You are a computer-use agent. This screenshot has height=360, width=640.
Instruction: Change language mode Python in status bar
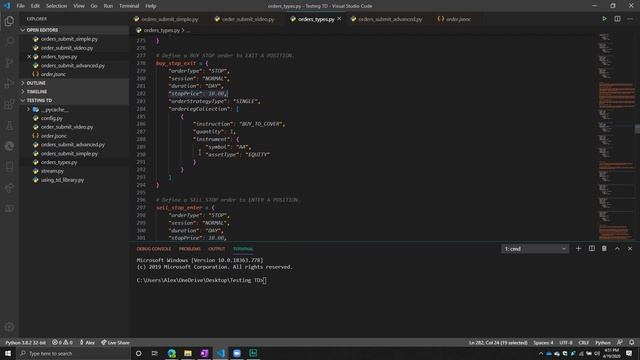603,342
